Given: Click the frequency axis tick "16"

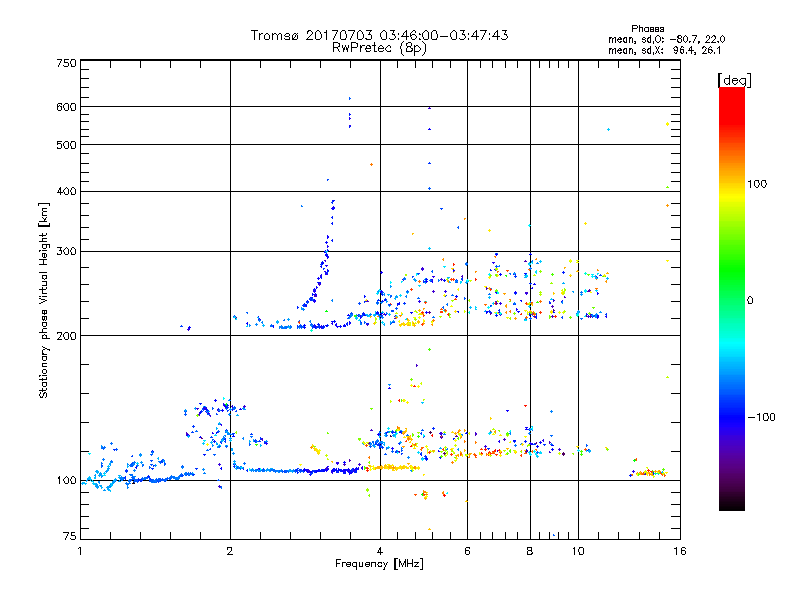Looking at the screenshot, I should (680, 551).
